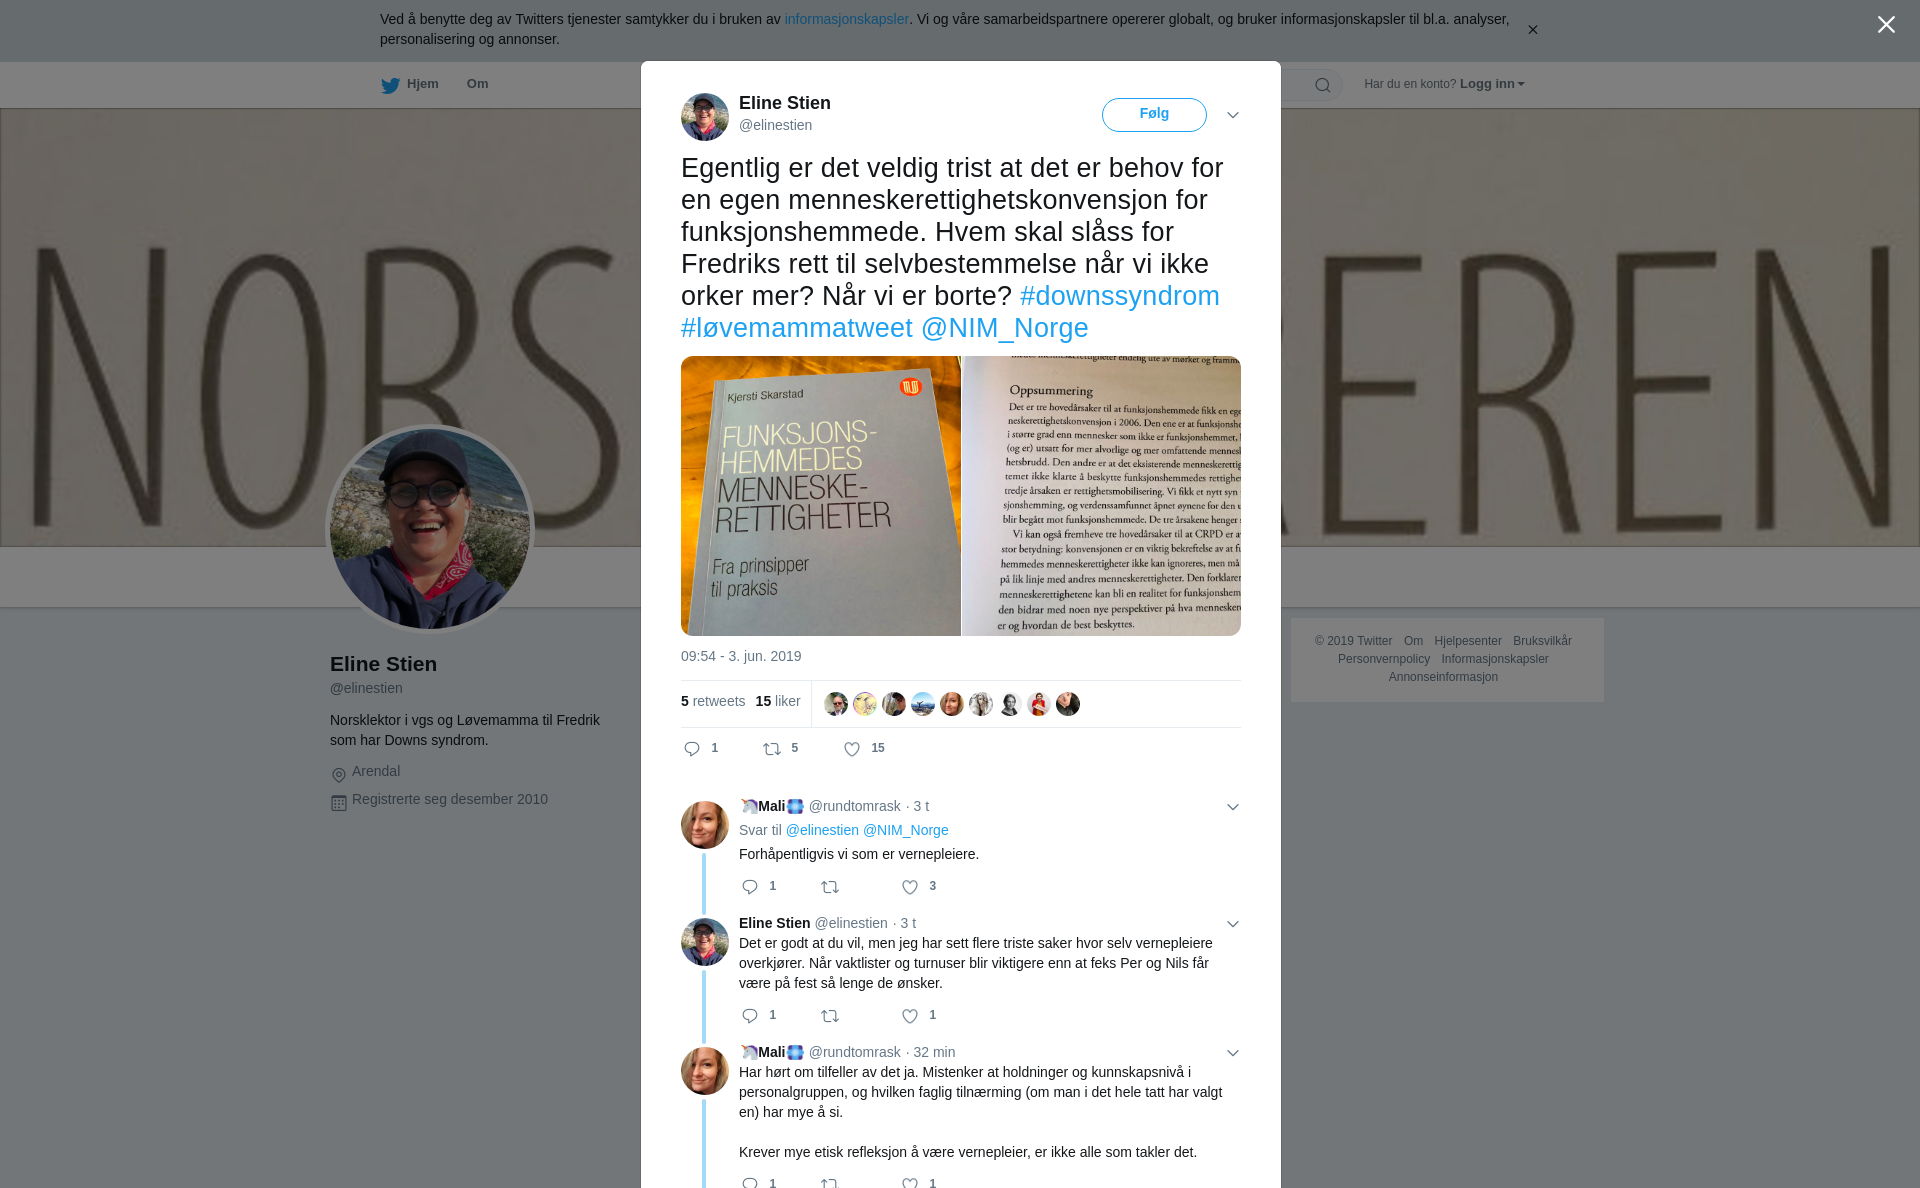
Task: Click the reply icon under main tweet
Action: coord(692,749)
